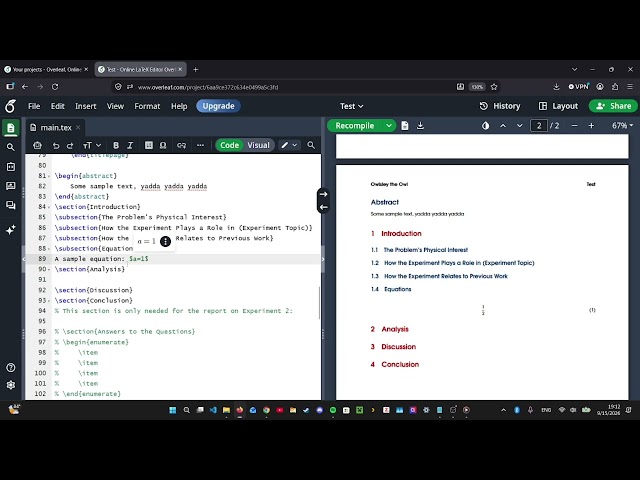Switch editor to Code mode
This screenshot has width=640, height=480.
(x=229, y=145)
